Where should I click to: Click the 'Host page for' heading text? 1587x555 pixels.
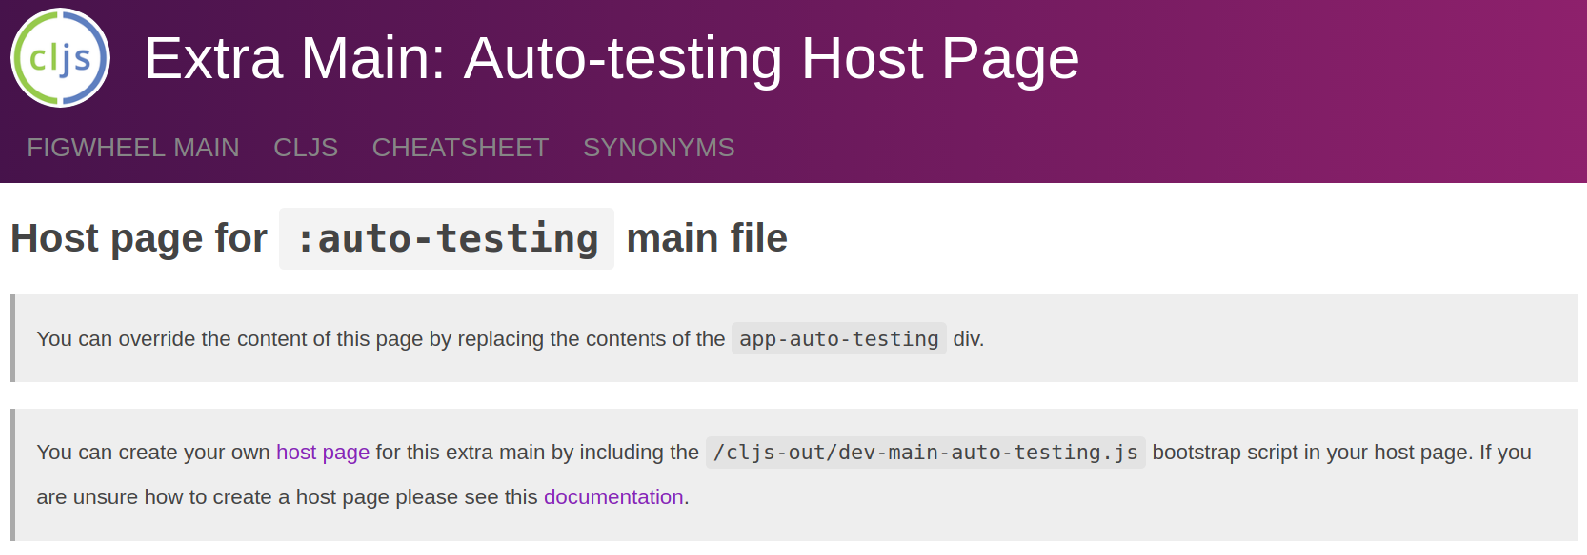(x=139, y=239)
